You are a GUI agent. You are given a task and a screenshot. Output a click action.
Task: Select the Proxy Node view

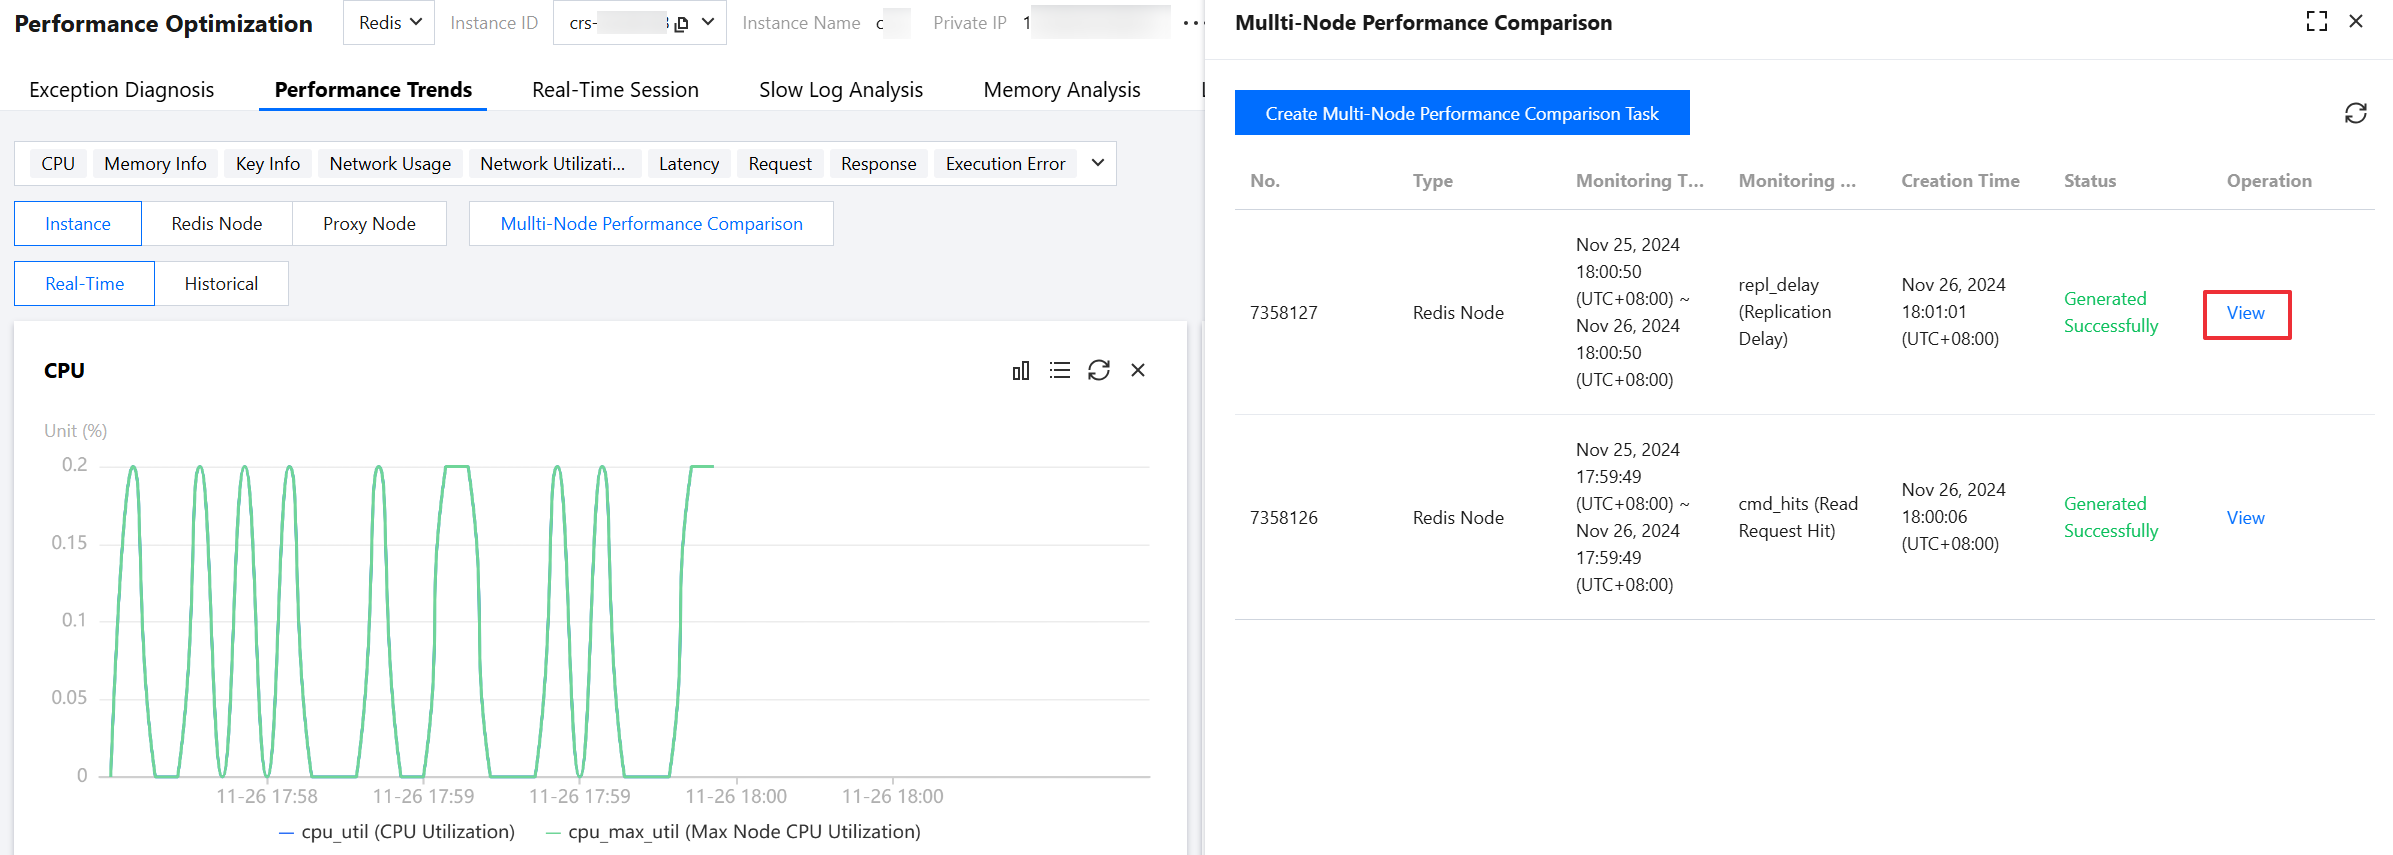[x=369, y=224]
